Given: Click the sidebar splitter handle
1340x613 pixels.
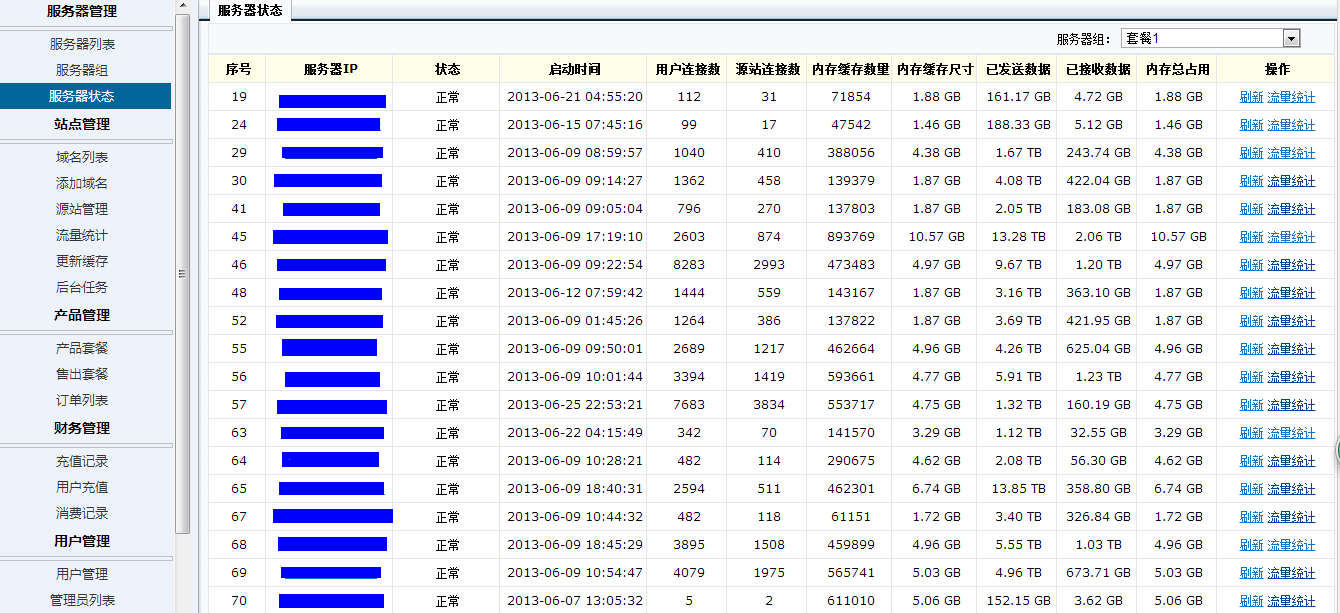Looking at the screenshot, I should click(x=182, y=274).
